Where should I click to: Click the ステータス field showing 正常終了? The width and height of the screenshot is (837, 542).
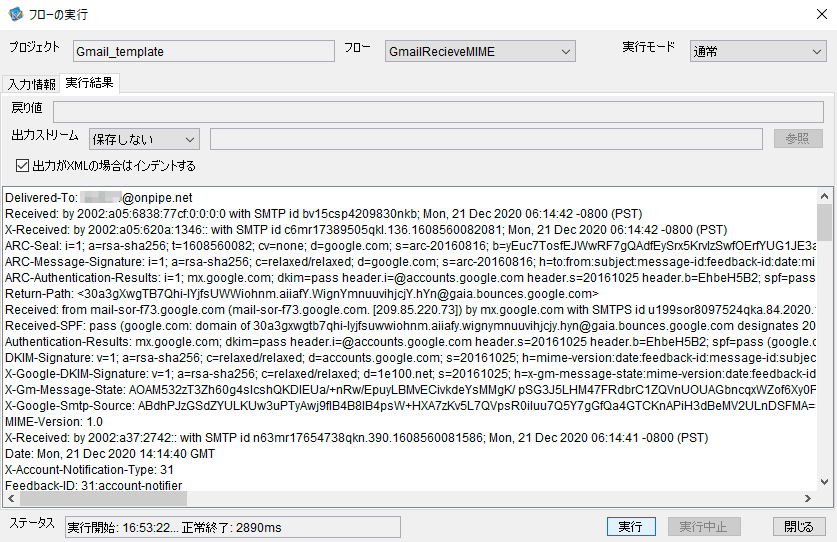(233, 528)
